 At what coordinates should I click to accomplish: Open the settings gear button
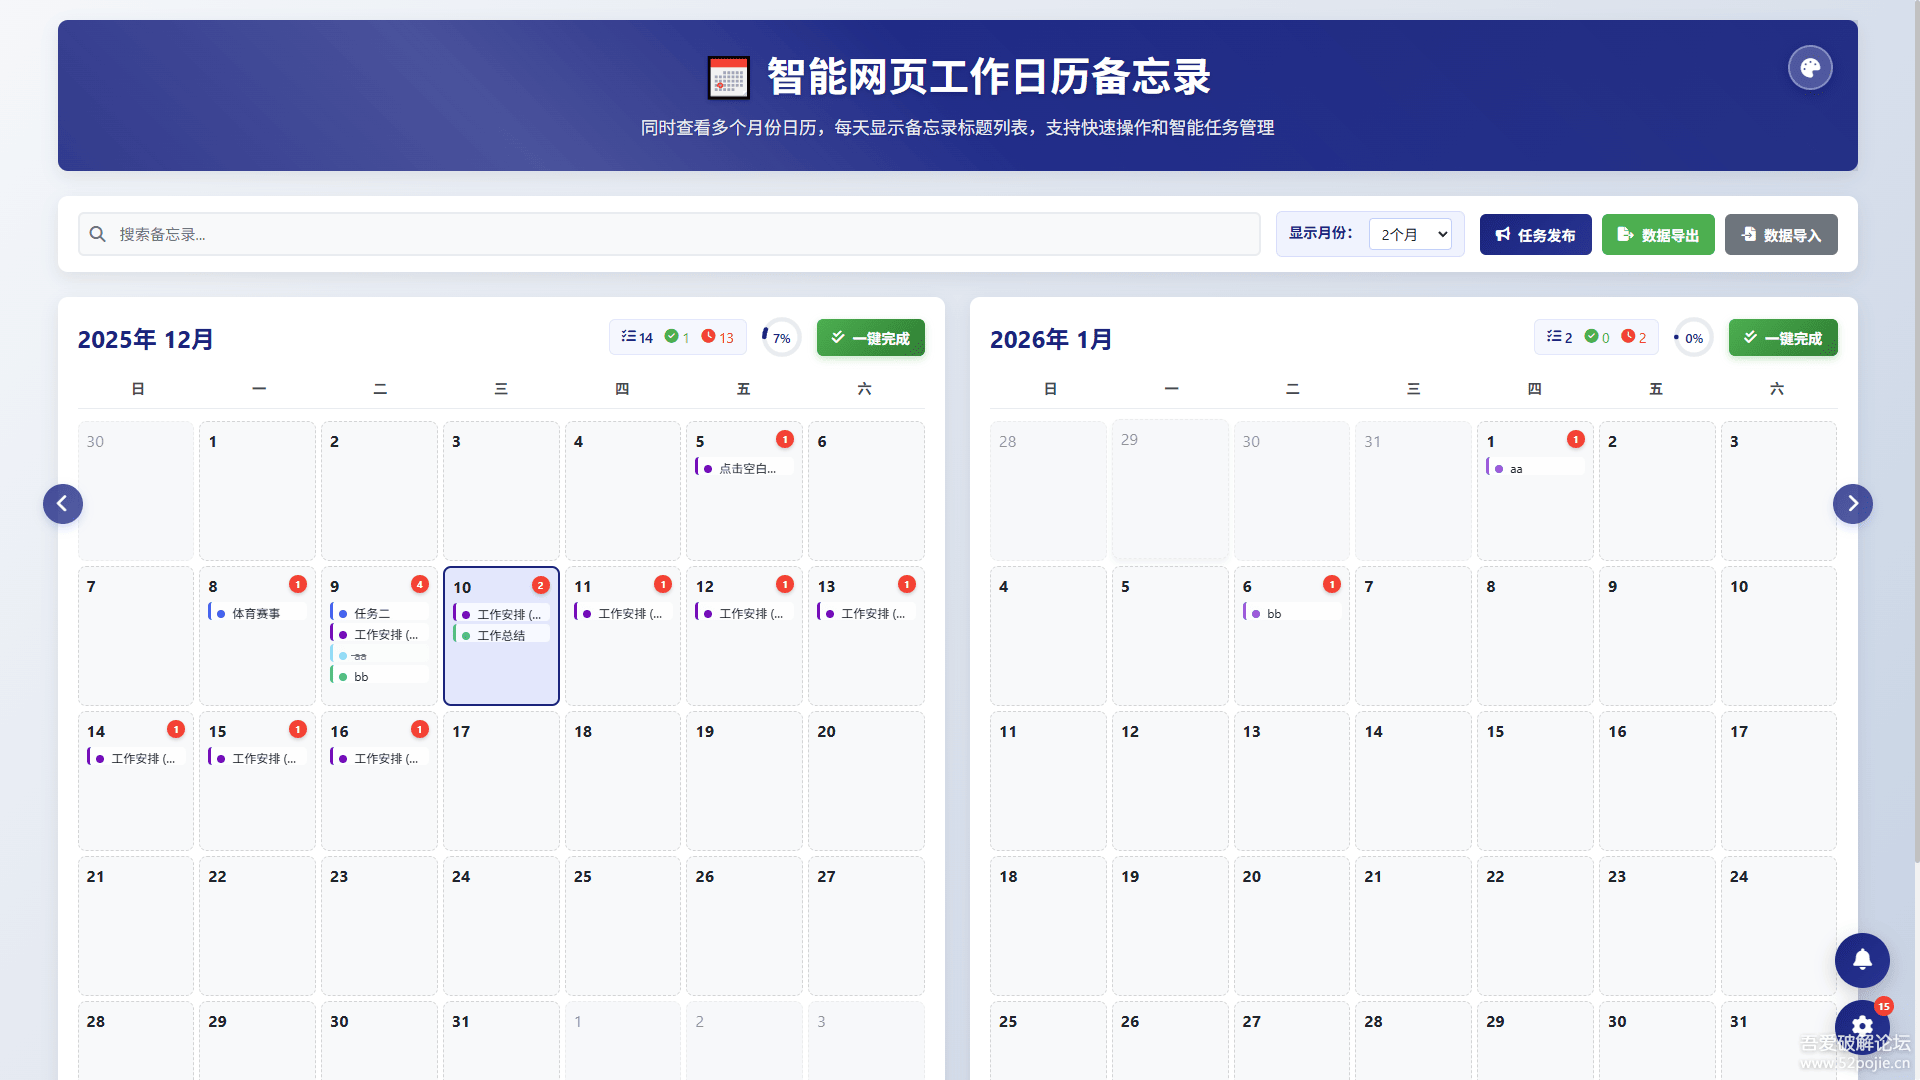(1861, 1026)
